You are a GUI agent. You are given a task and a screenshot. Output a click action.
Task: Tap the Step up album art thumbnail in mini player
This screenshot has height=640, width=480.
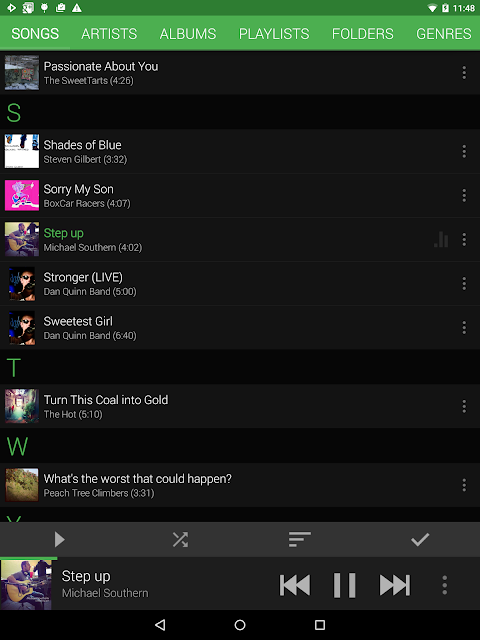(26, 584)
